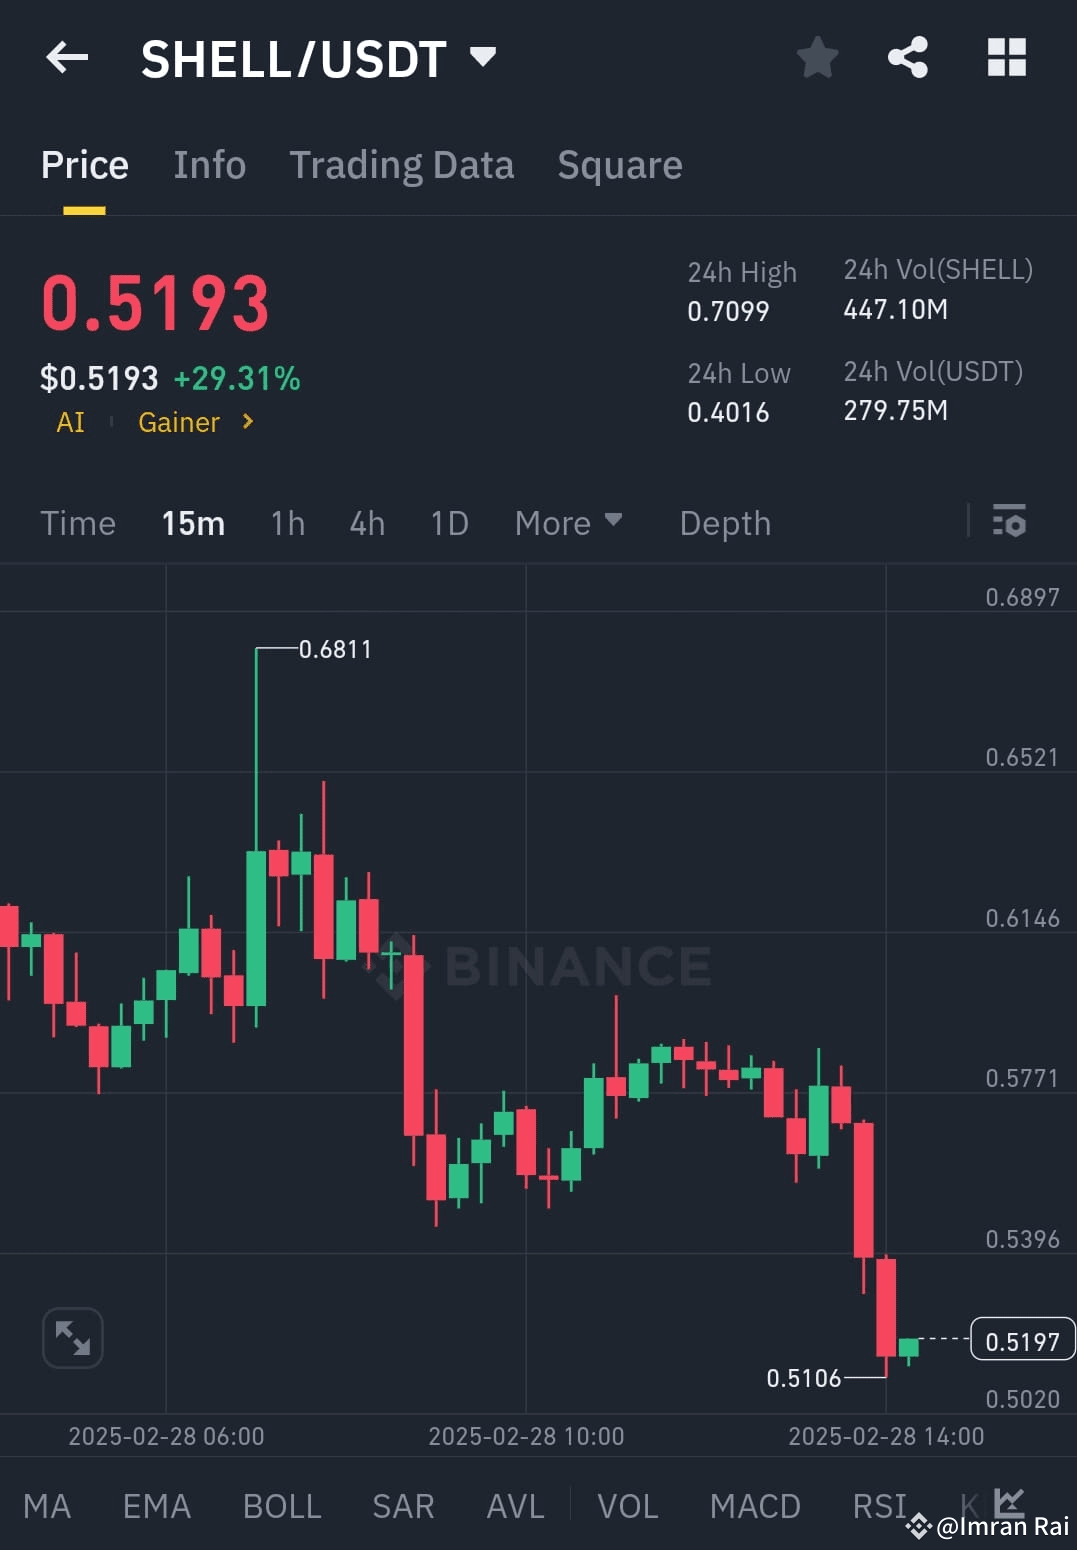The image size is (1077, 1550).
Task: Toggle the RSI indicator
Action: [878, 1505]
